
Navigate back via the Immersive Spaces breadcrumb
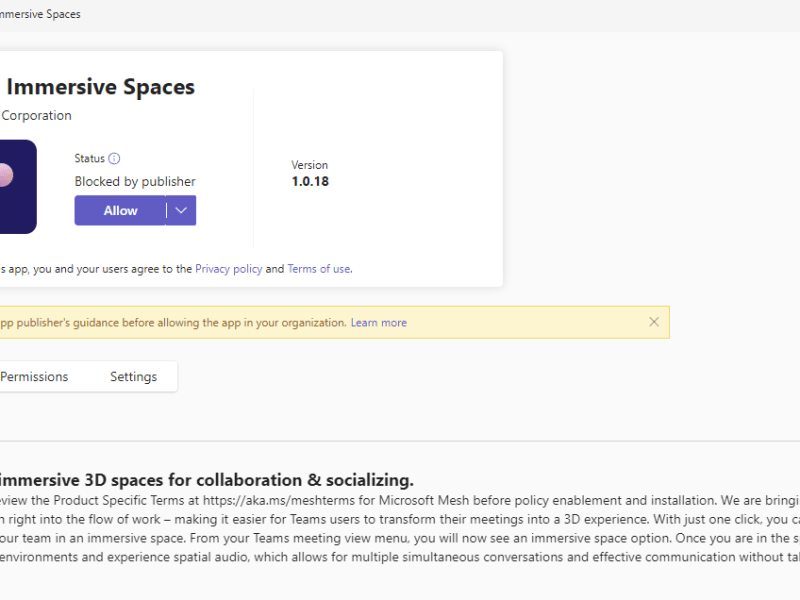(42, 14)
